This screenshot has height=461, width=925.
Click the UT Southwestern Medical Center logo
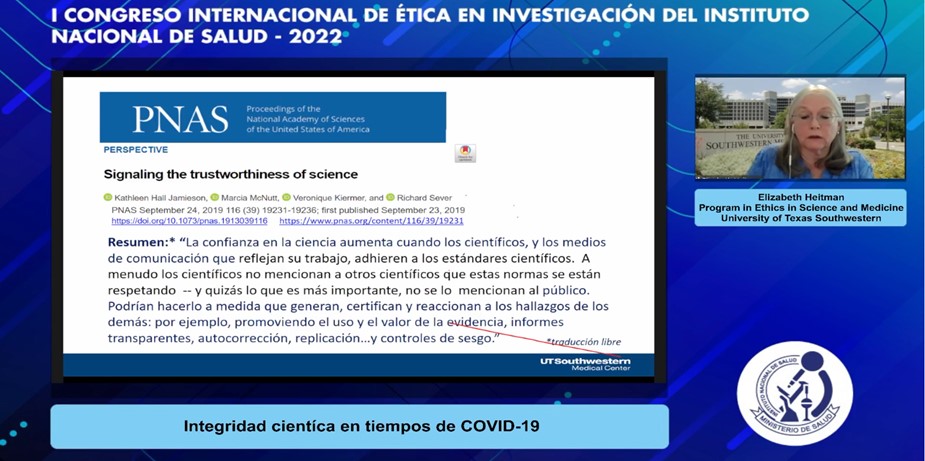click(x=585, y=364)
